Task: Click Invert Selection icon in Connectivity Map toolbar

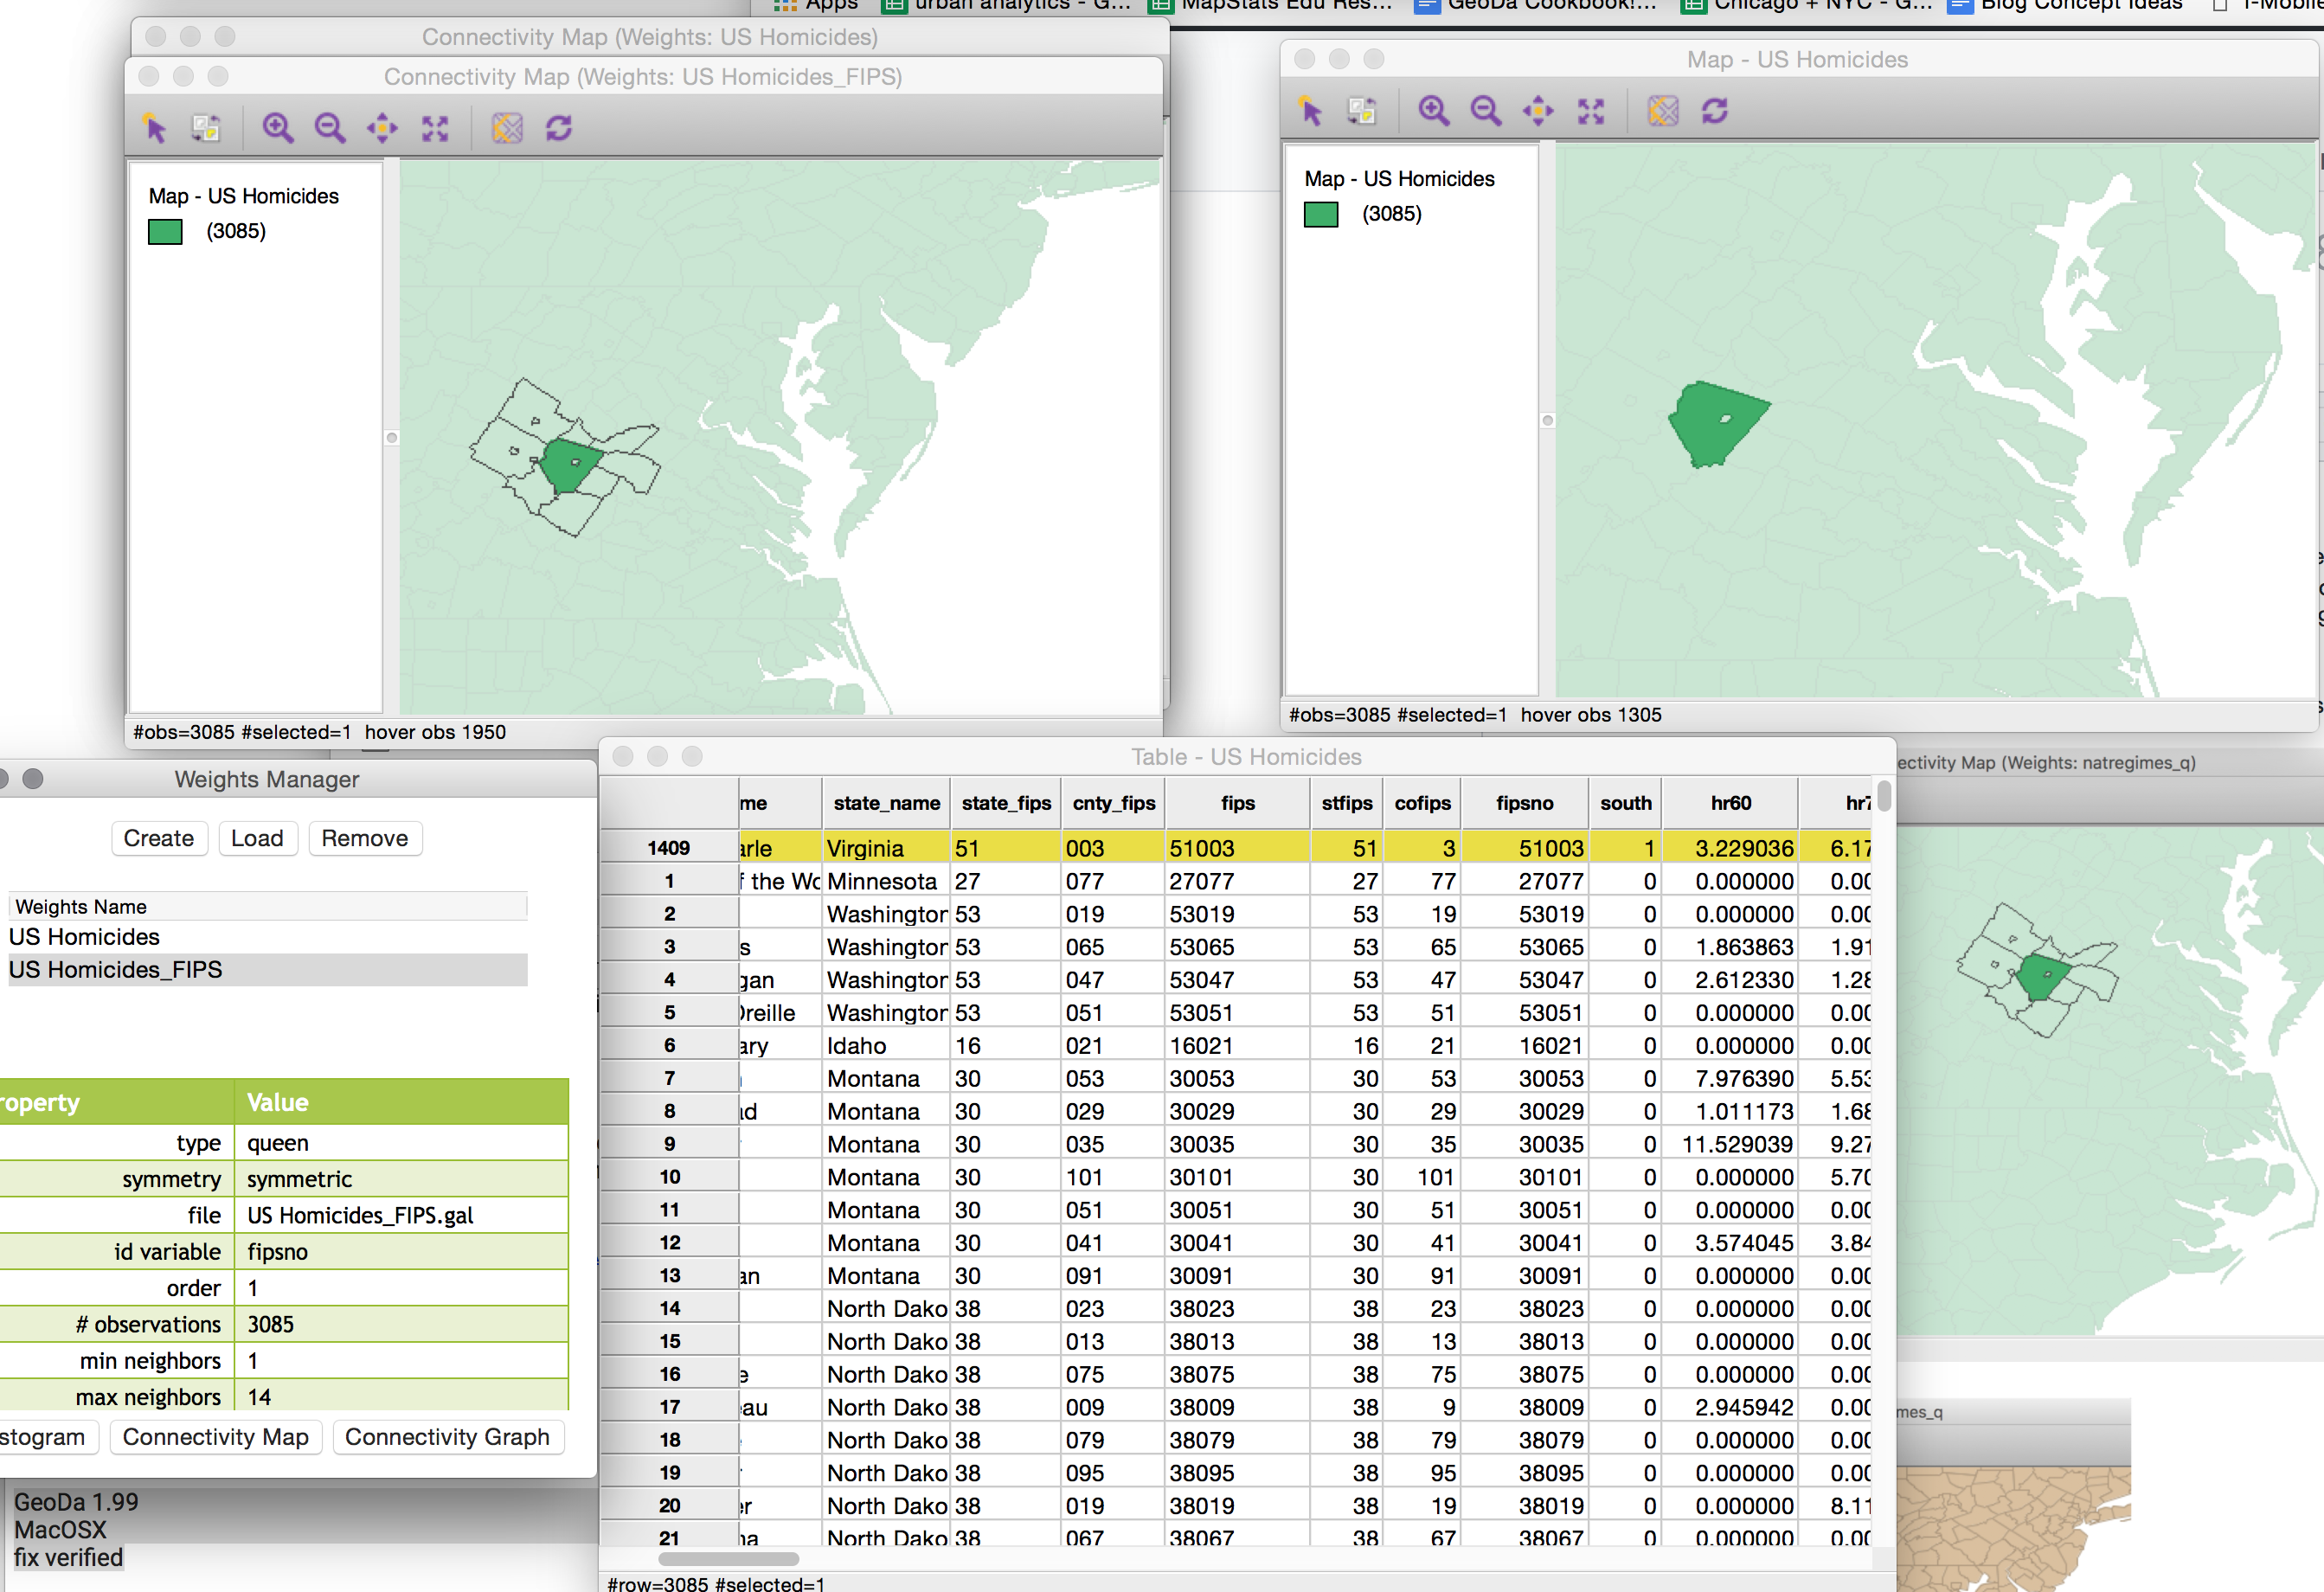Action: click(206, 128)
